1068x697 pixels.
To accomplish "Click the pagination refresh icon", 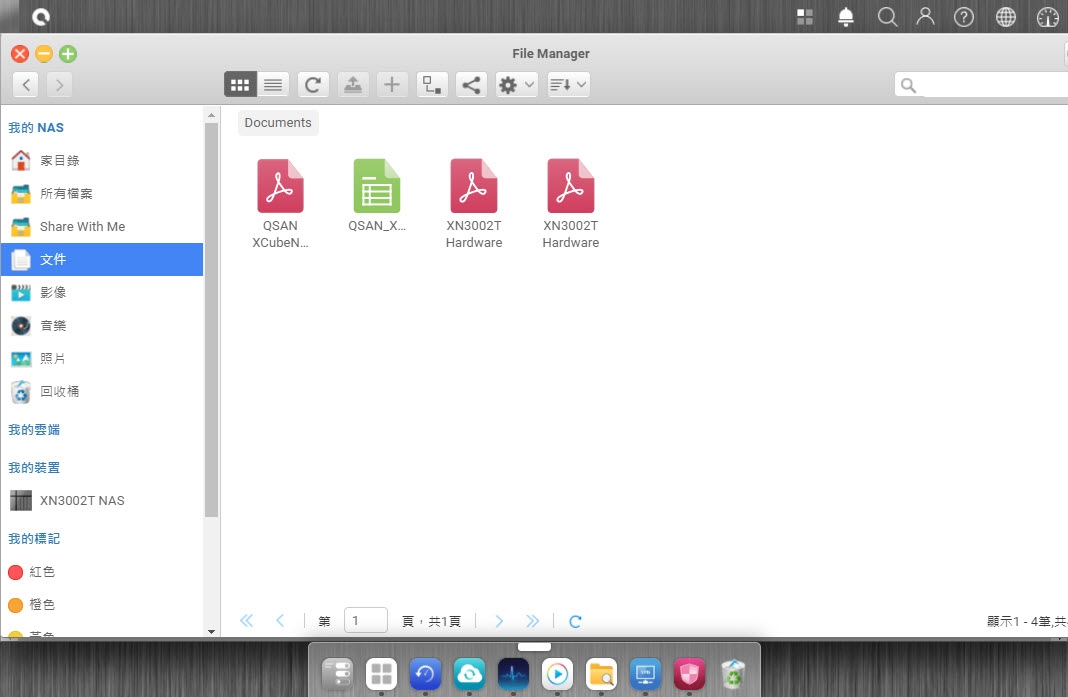I will tap(575, 621).
